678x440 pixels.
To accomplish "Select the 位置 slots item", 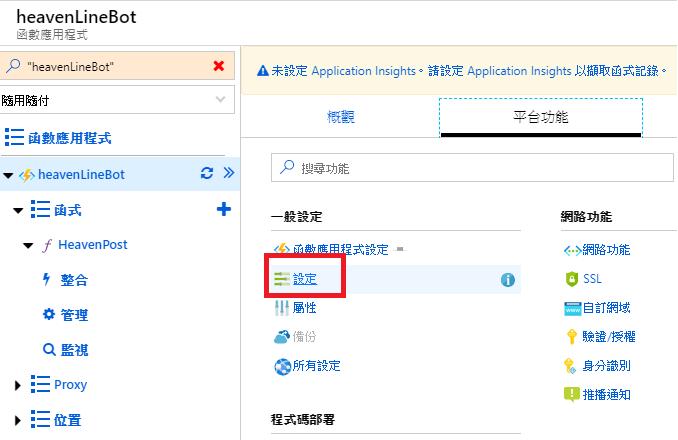I will 67,420.
